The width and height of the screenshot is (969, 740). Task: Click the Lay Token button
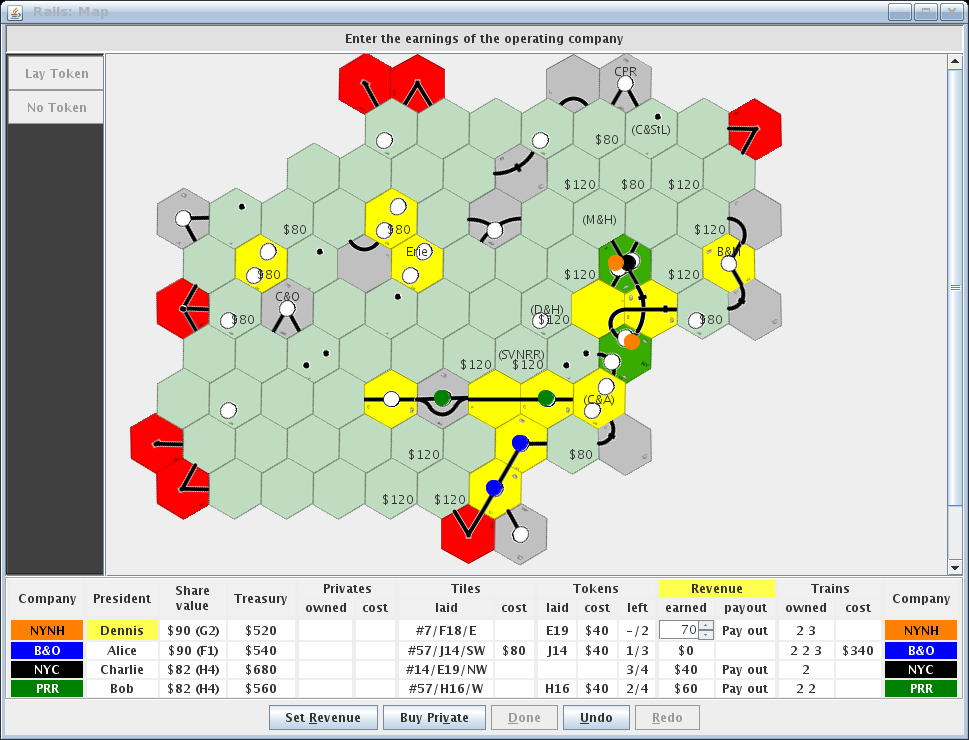click(56, 74)
